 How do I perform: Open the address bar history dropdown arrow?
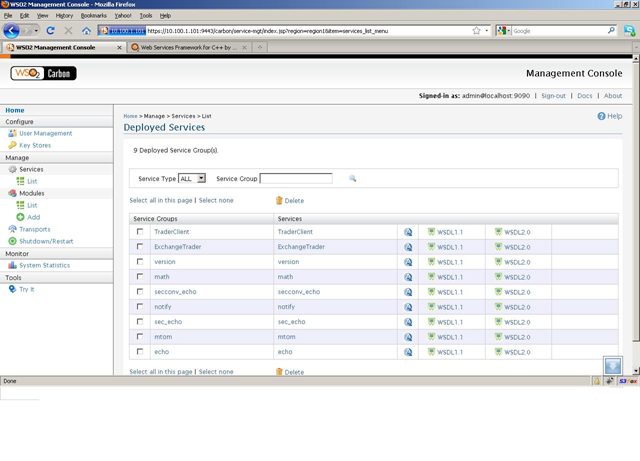coord(487,31)
